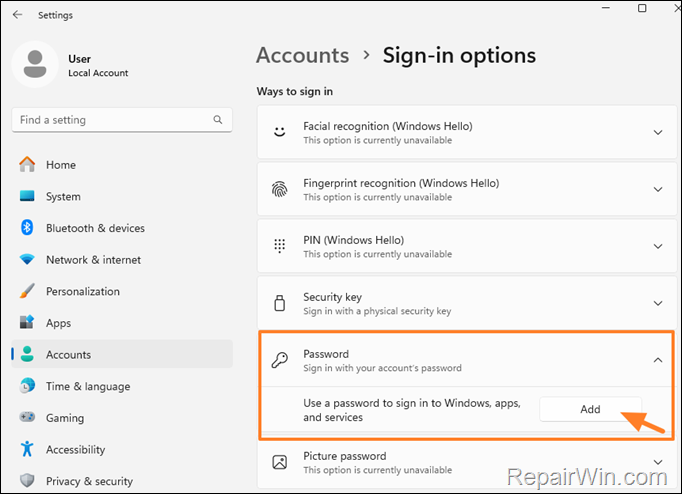Click the Accounts breadcrumb link
Screen dimensions: 682x494
tap(303, 55)
